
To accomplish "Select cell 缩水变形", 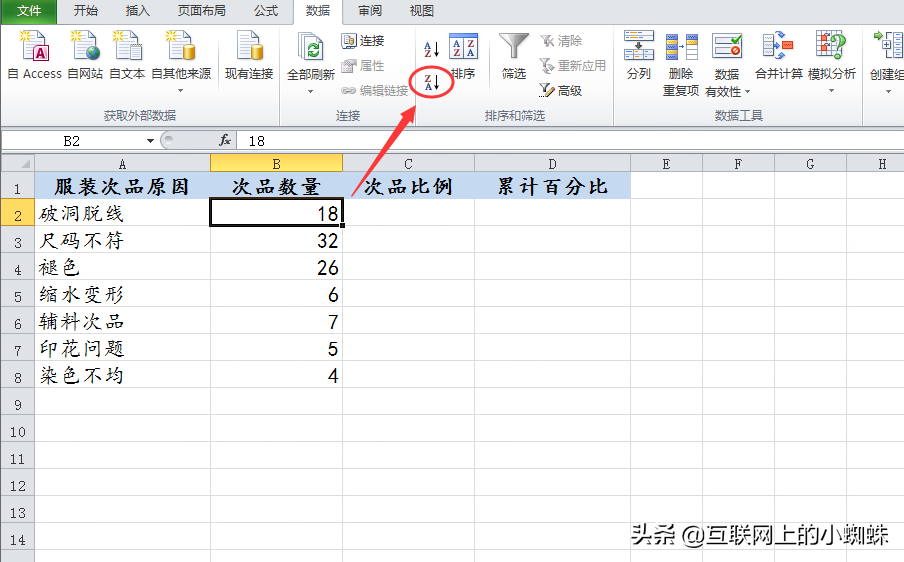I will tap(122, 294).
